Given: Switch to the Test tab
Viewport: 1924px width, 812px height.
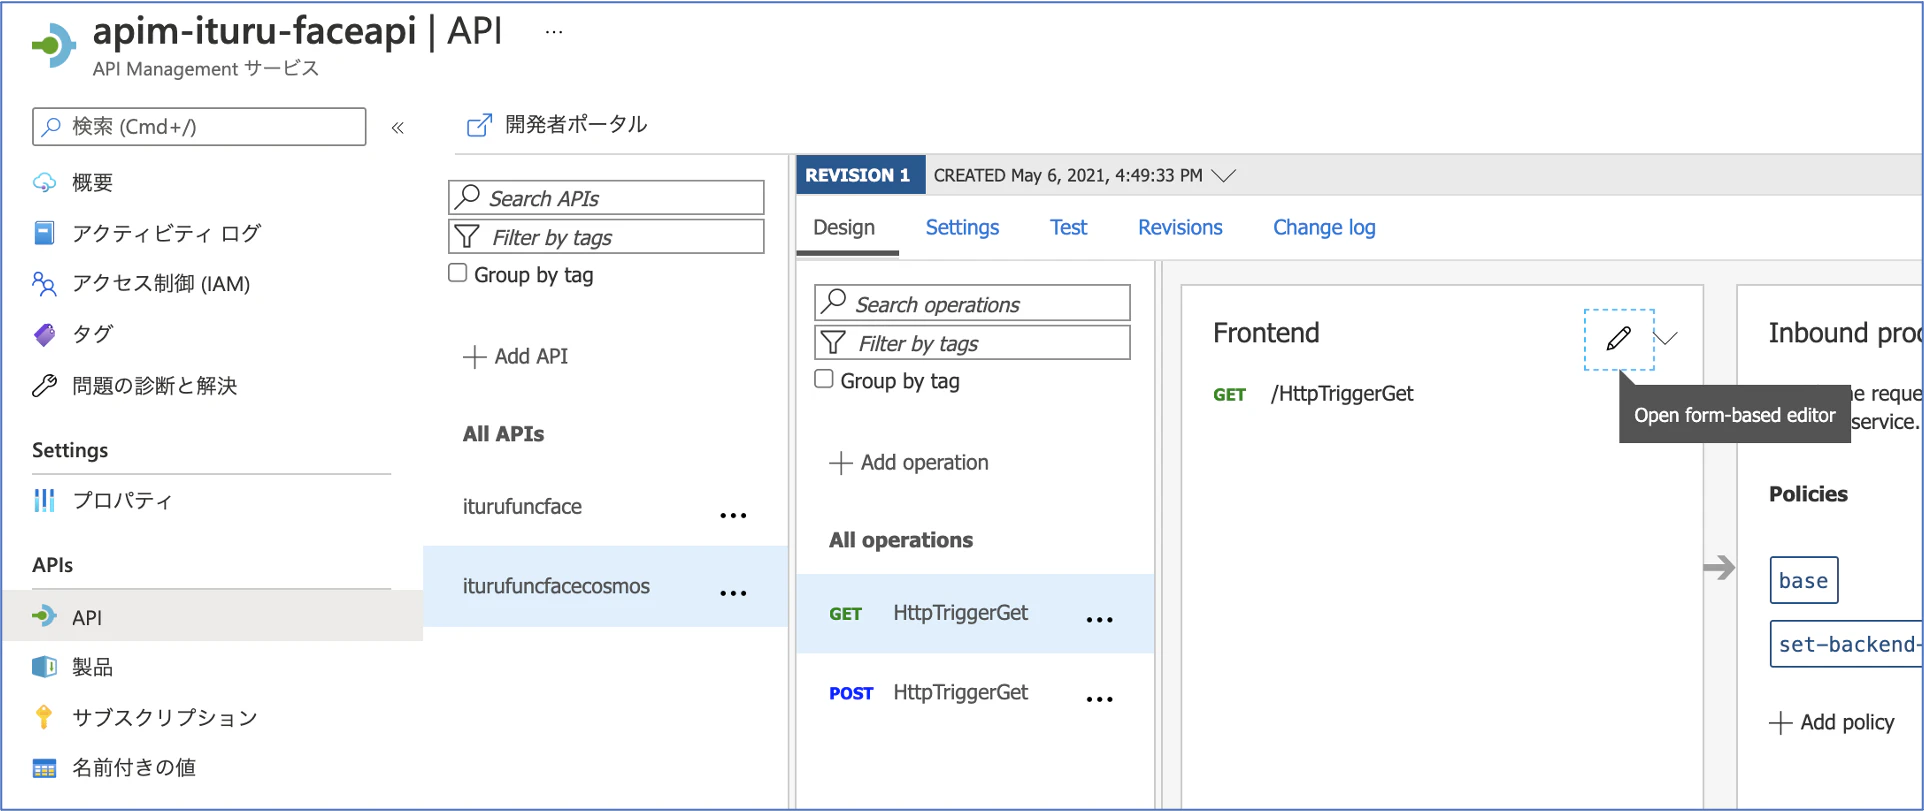Looking at the screenshot, I should [1068, 228].
